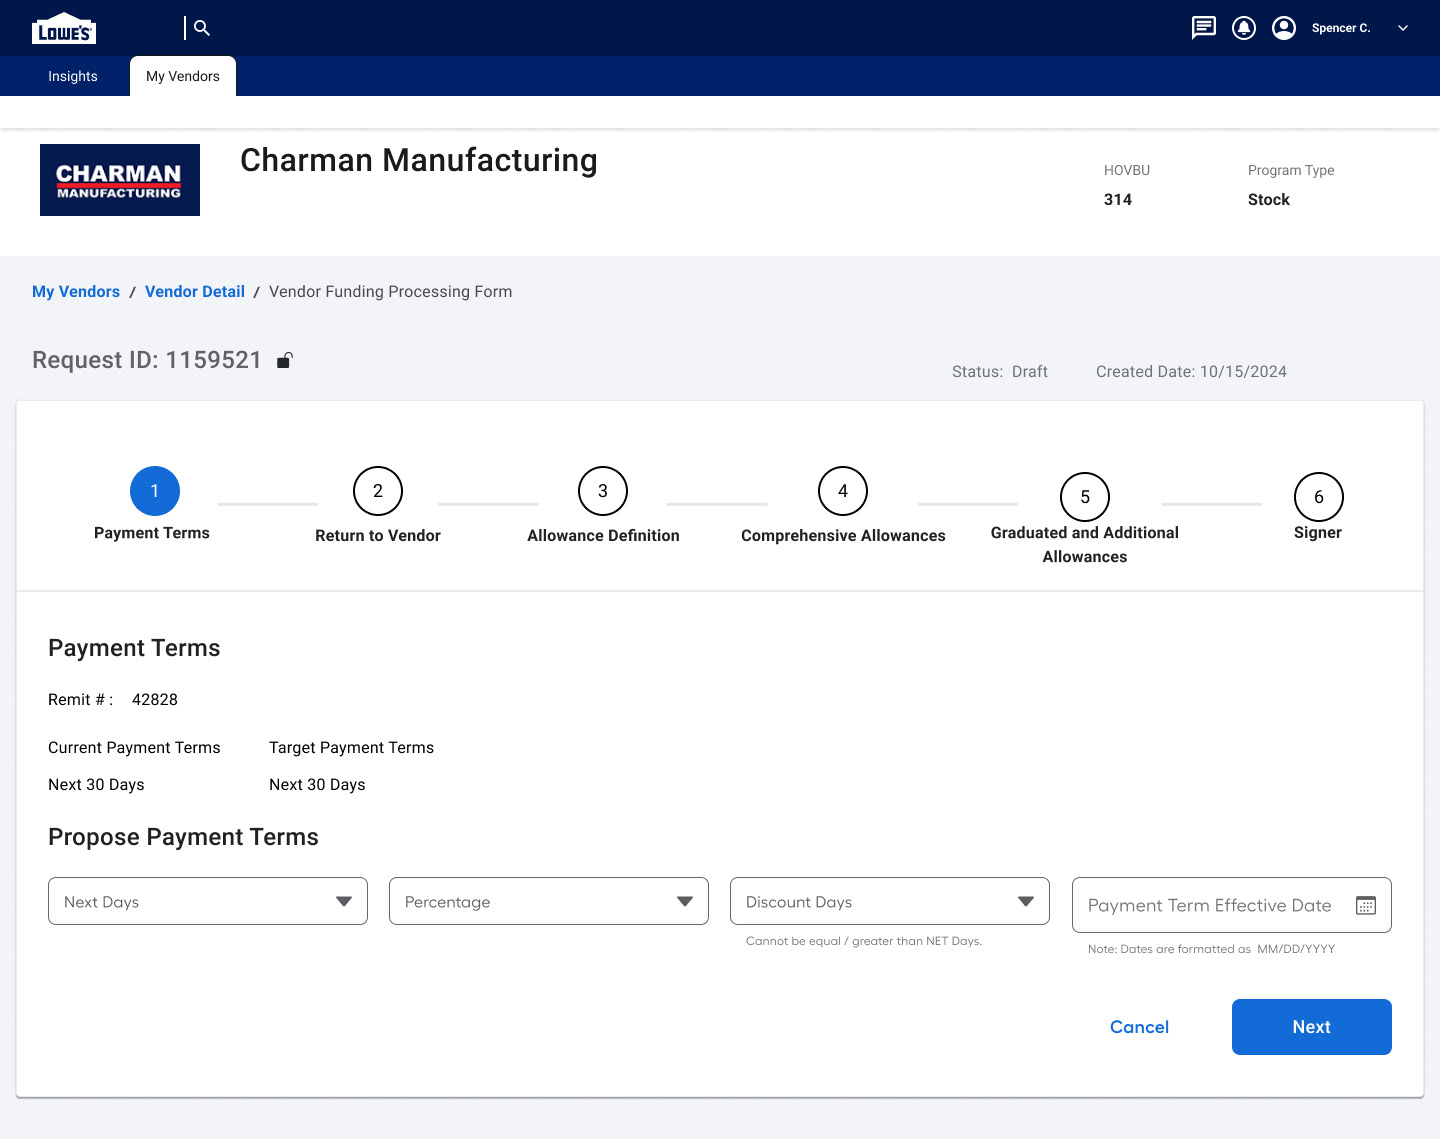Open the messages chat icon
The image size is (1440, 1139).
[x=1204, y=28]
